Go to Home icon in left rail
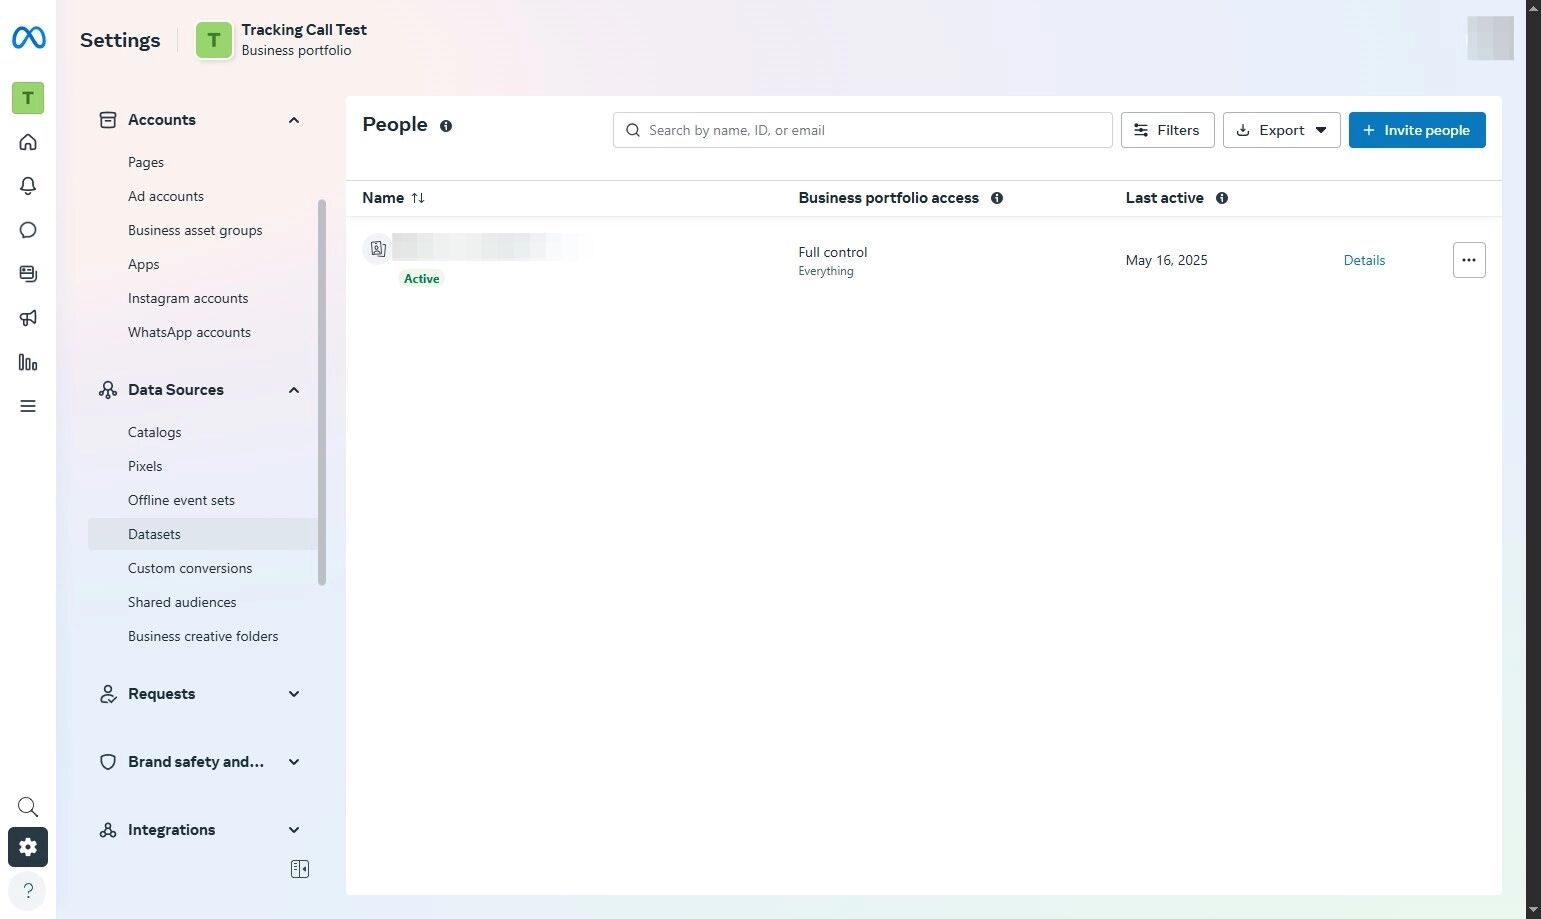The width and height of the screenshot is (1541, 919). coord(28,142)
